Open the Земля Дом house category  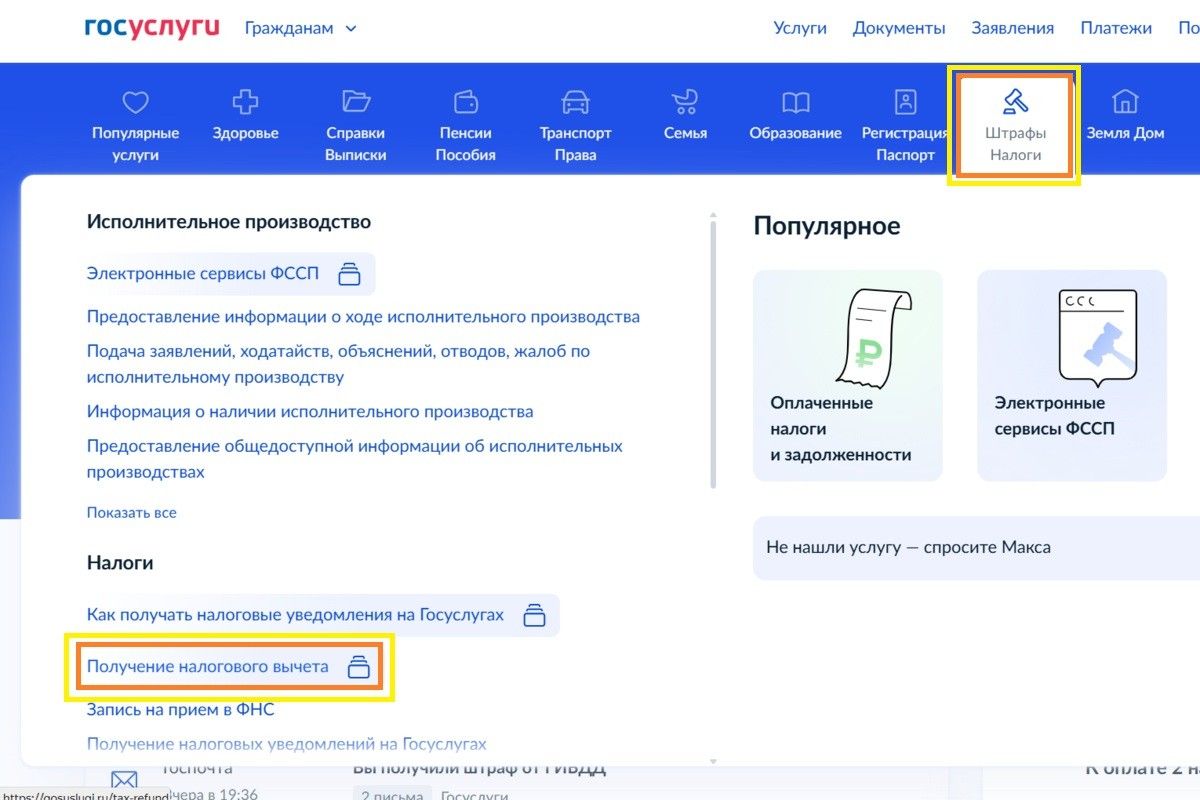coord(1125,116)
